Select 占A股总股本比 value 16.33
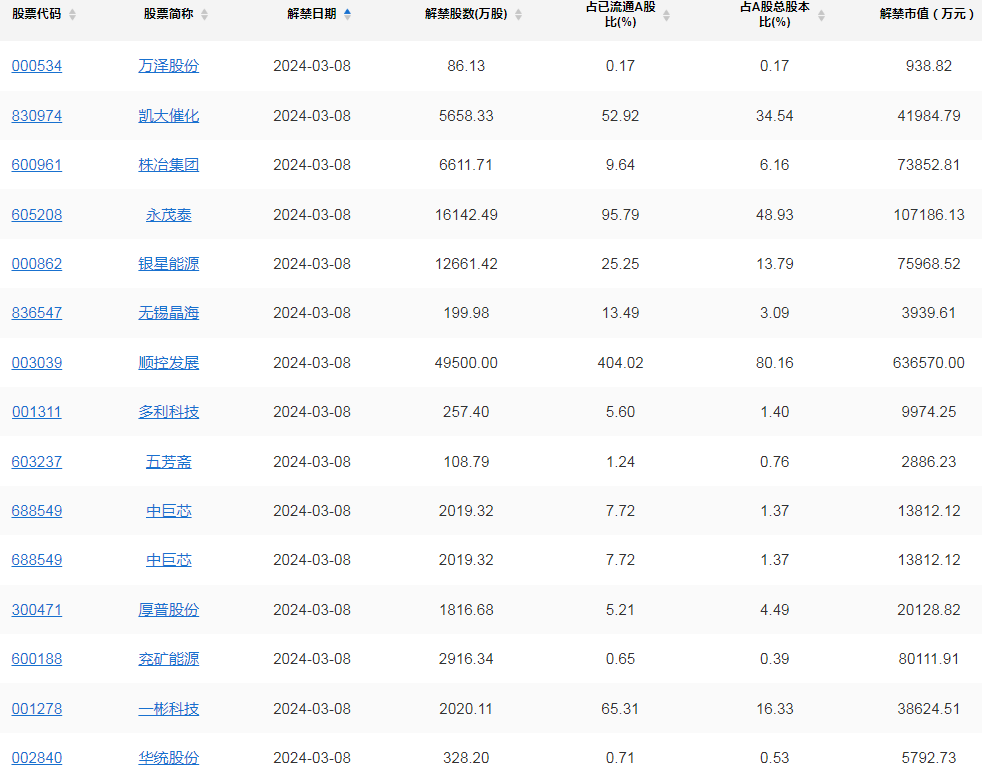This screenshot has height=775, width=982. click(x=775, y=709)
